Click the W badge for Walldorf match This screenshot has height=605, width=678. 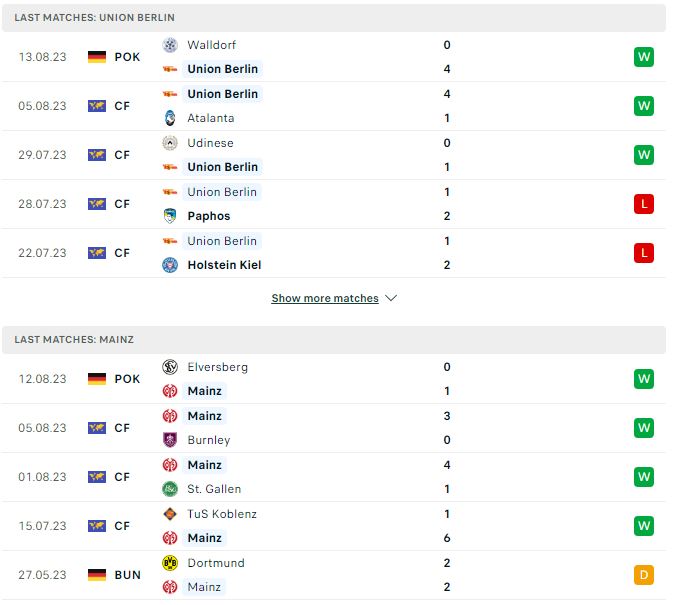(644, 57)
